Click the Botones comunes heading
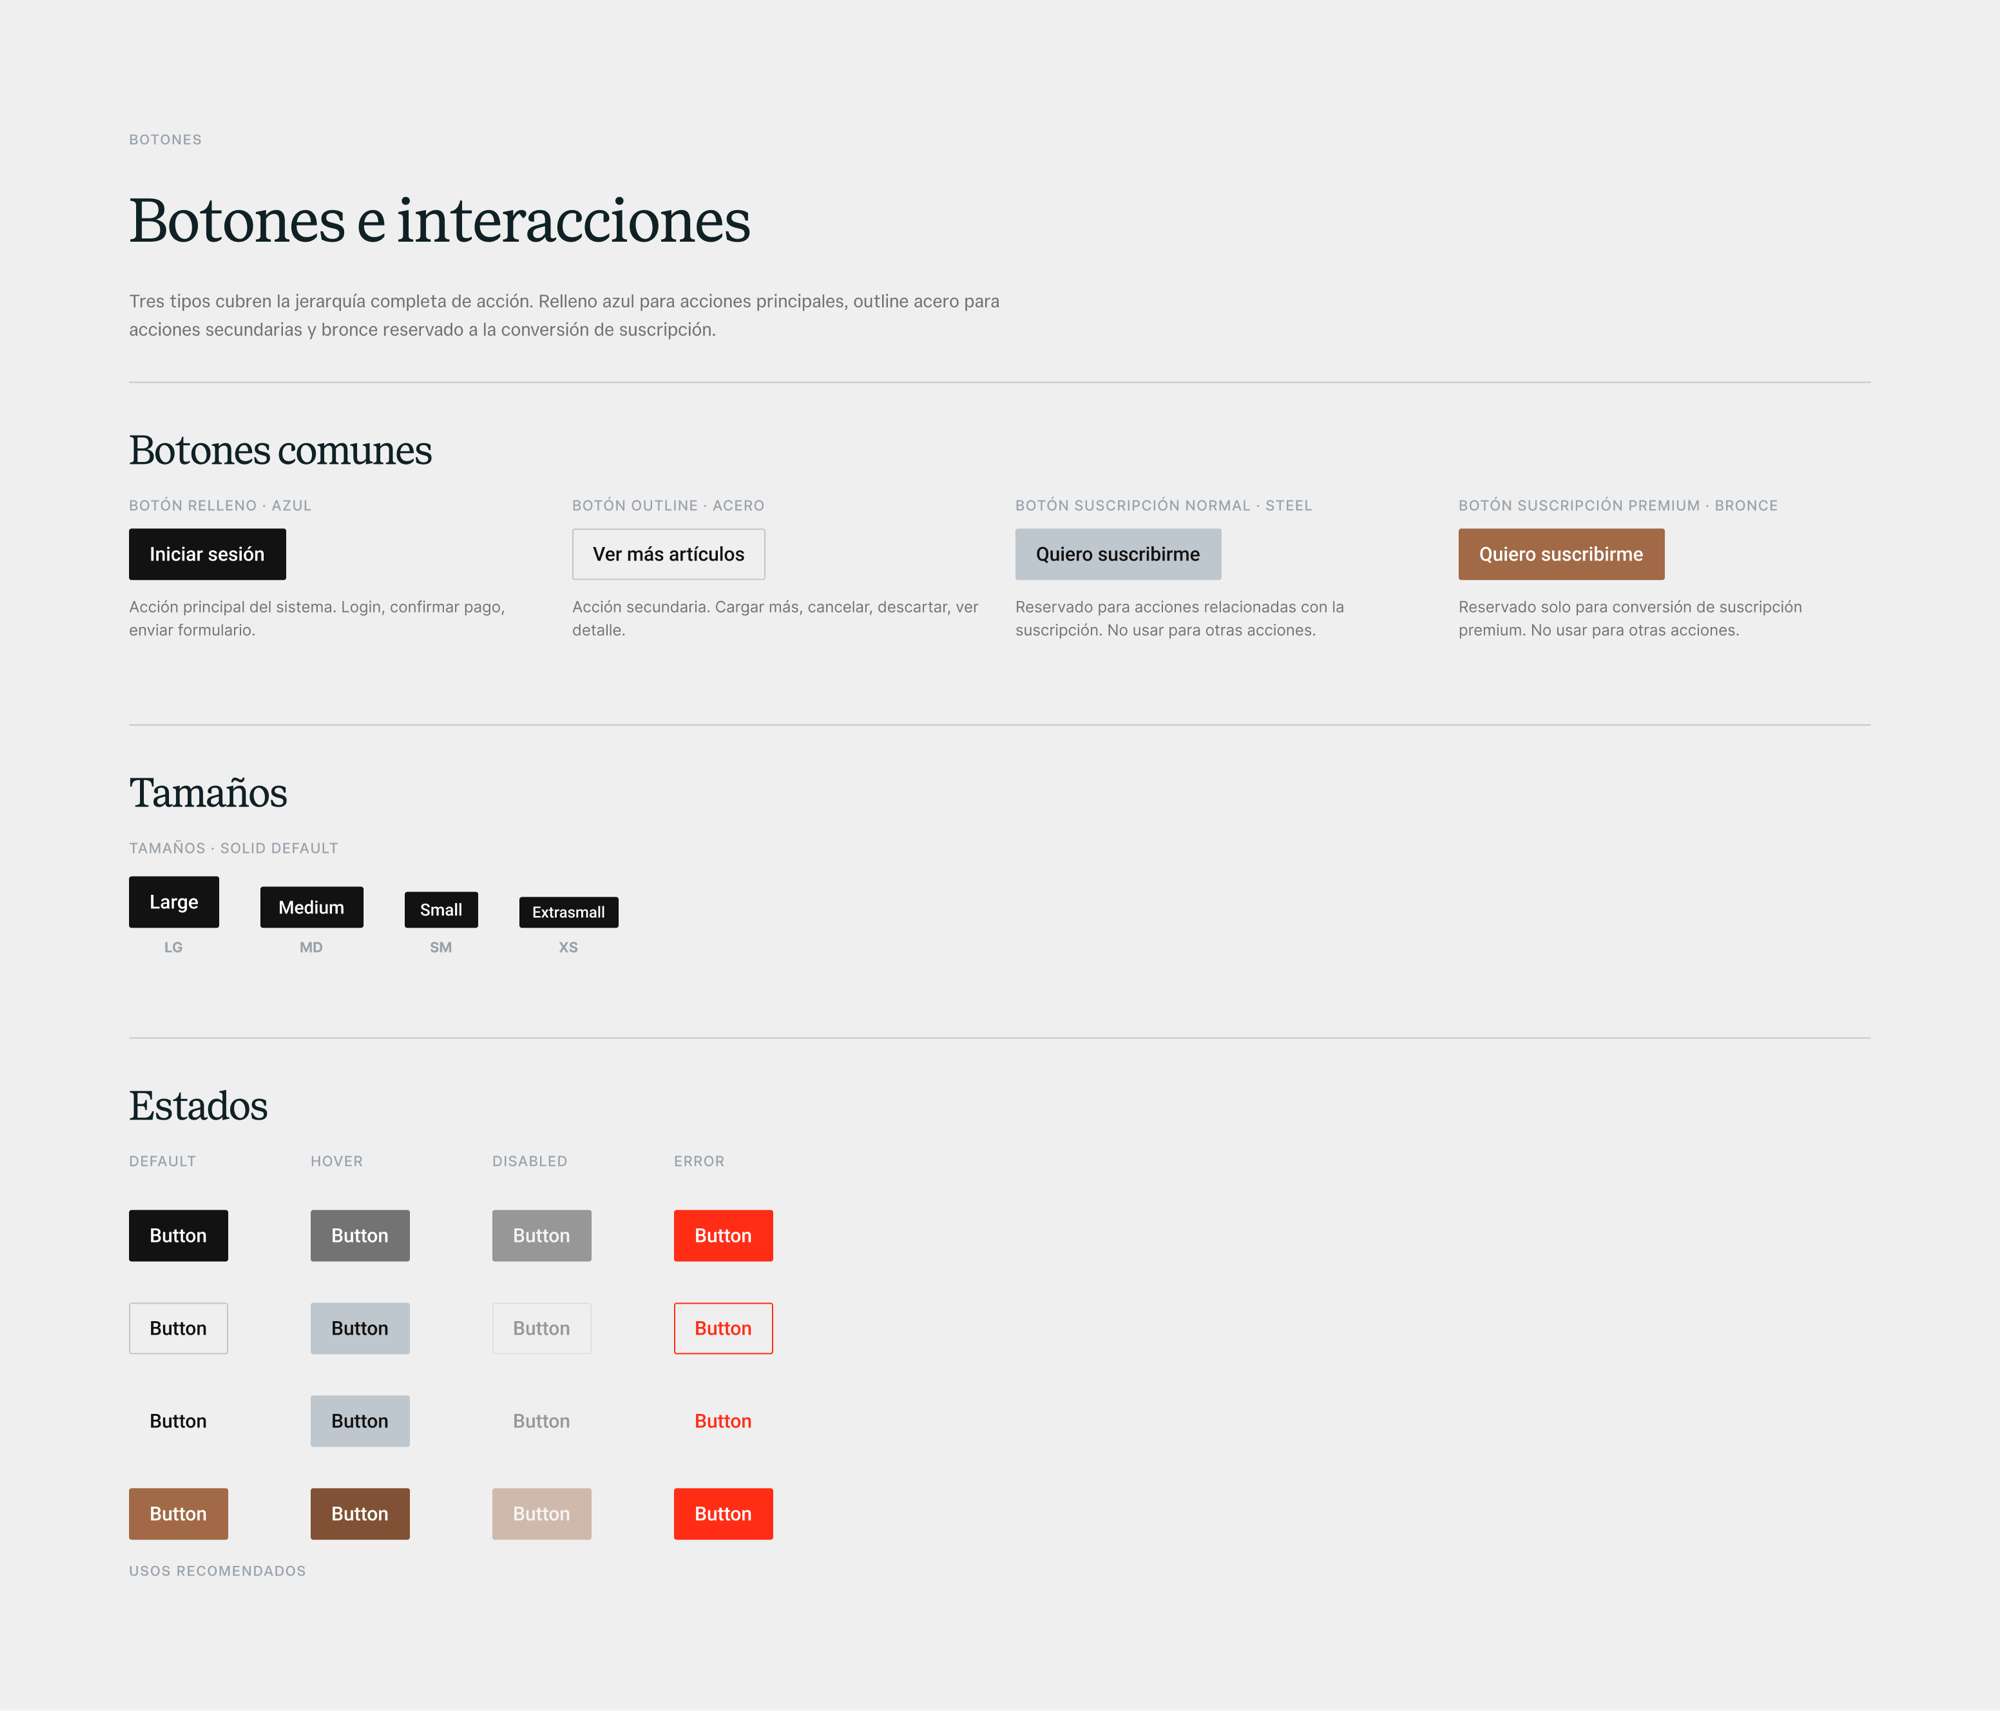2000x1711 pixels. (280, 451)
